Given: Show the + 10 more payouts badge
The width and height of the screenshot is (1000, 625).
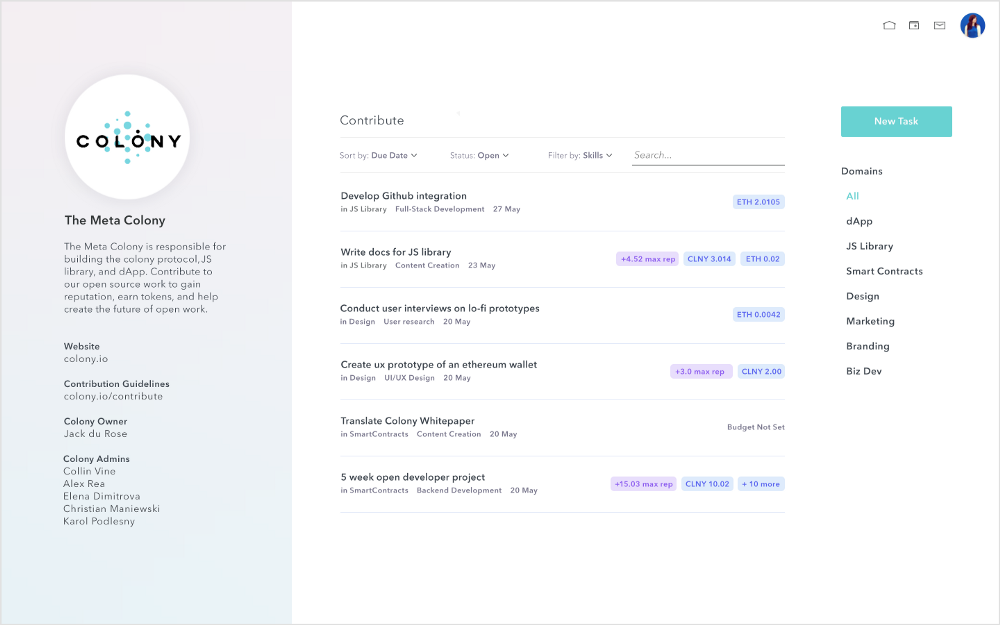Looking at the screenshot, I should coord(761,484).
